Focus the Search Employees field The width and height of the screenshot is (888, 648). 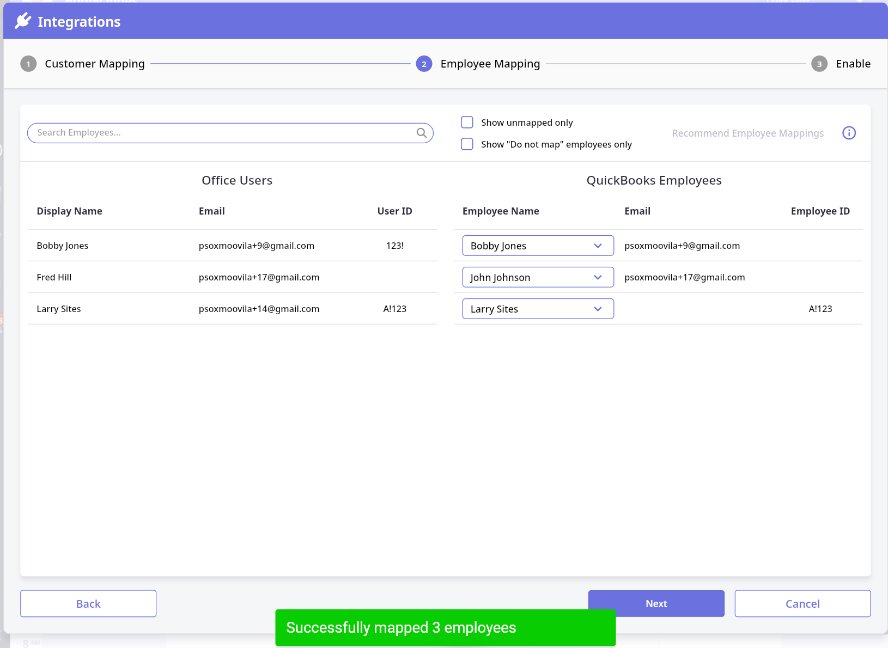(x=220, y=133)
